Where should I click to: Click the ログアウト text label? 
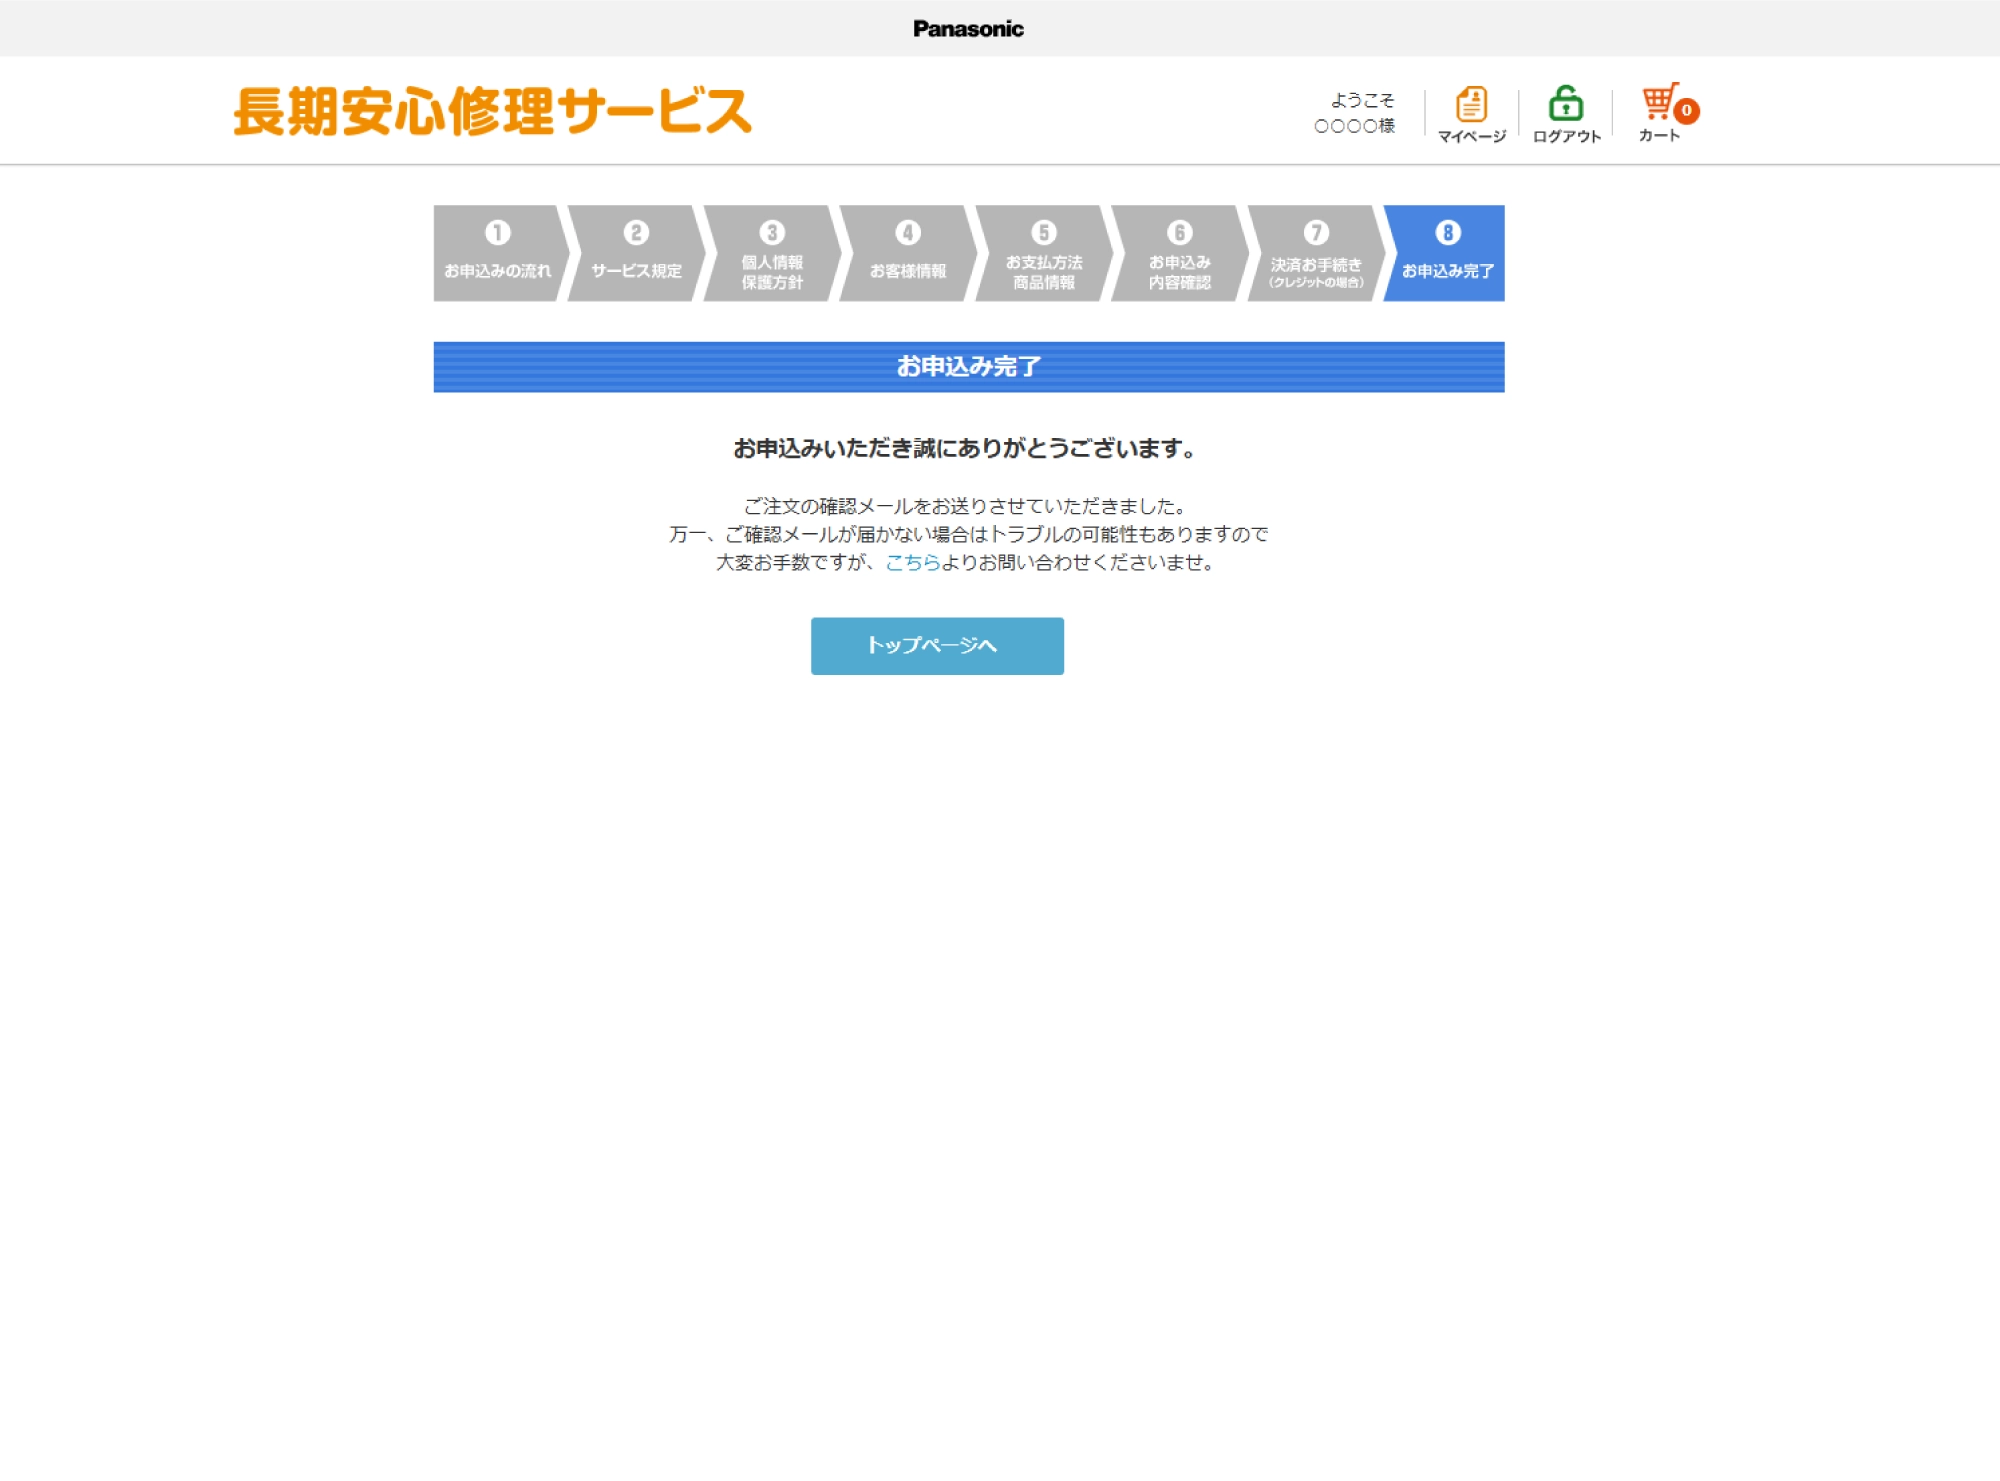pyautogui.click(x=1566, y=136)
